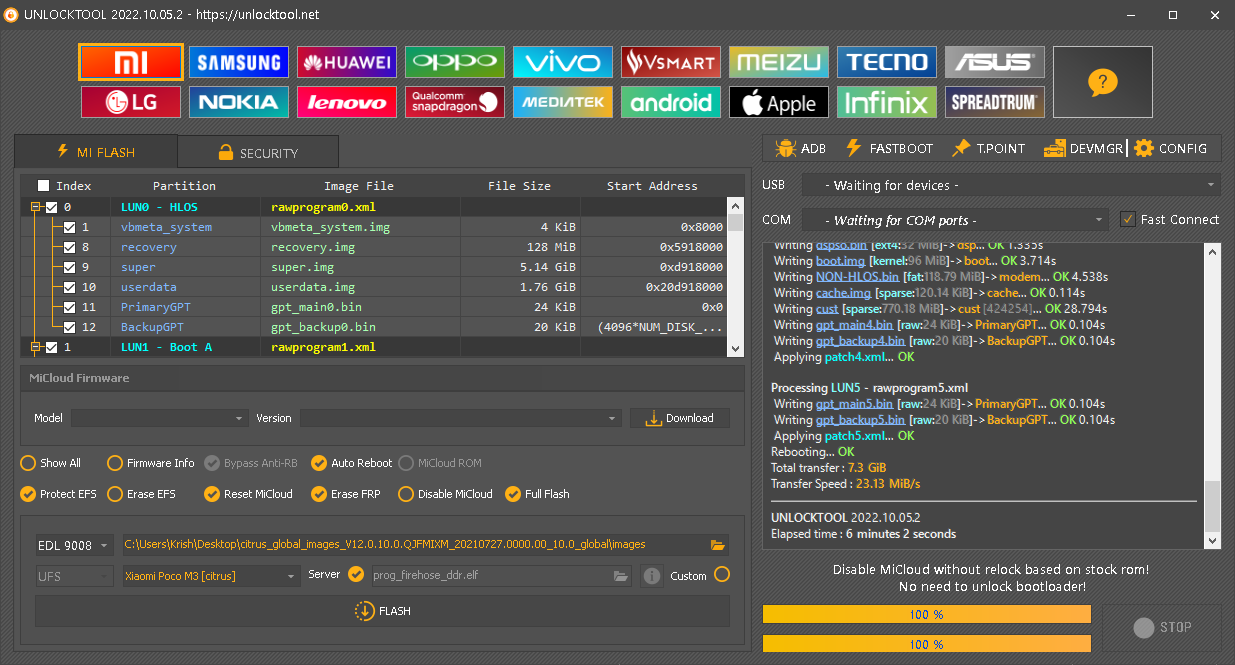Toggle Erase FRP option
Viewport: 1235px width, 665px height.
pyautogui.click(x=319, y=494)
